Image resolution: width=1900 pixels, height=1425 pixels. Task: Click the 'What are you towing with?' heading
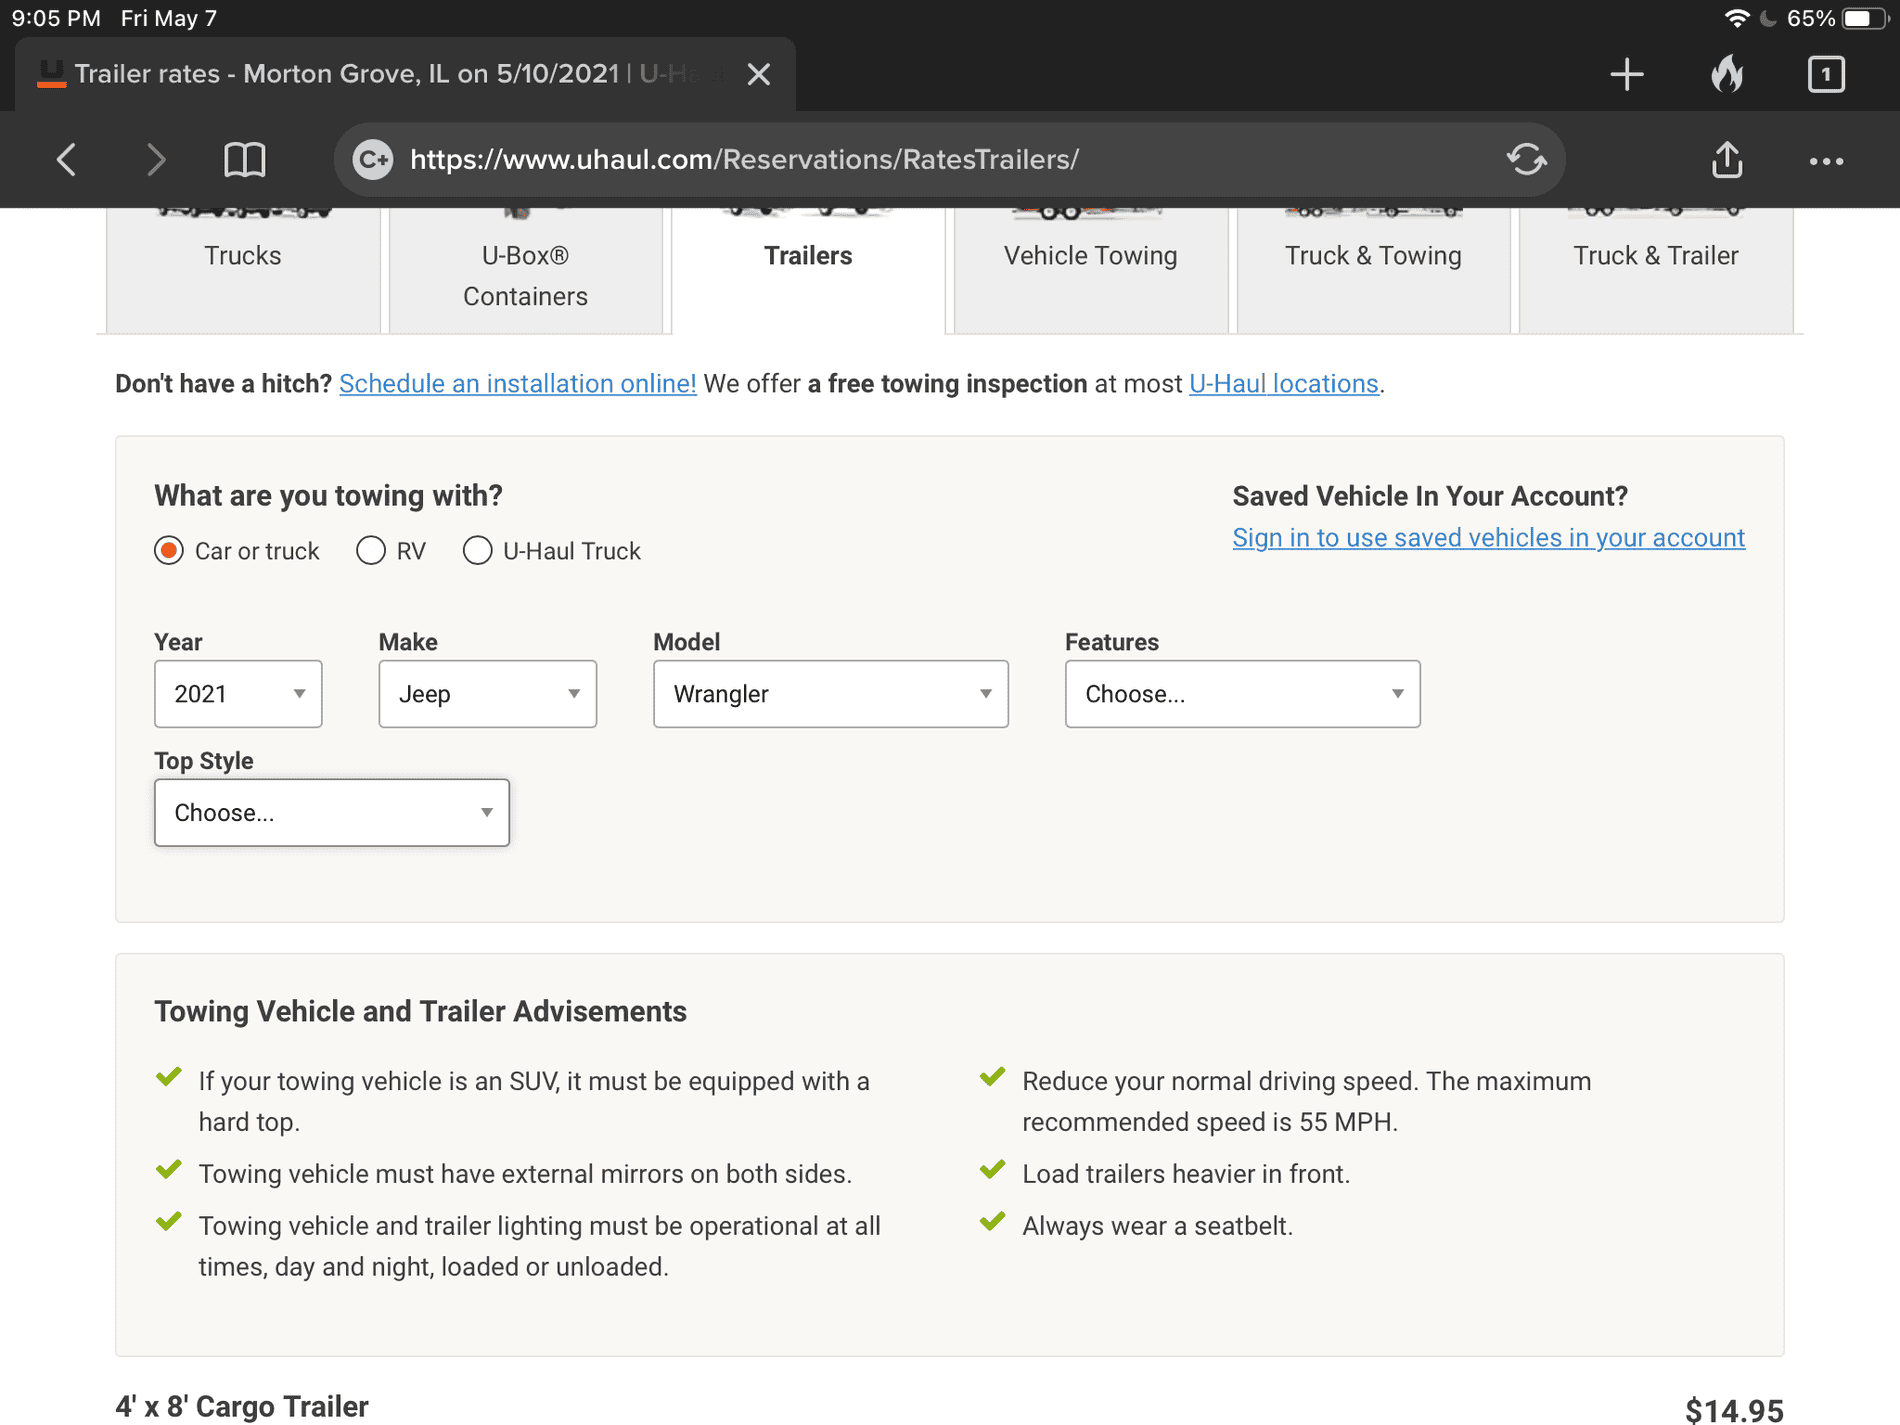pos(328,496)
